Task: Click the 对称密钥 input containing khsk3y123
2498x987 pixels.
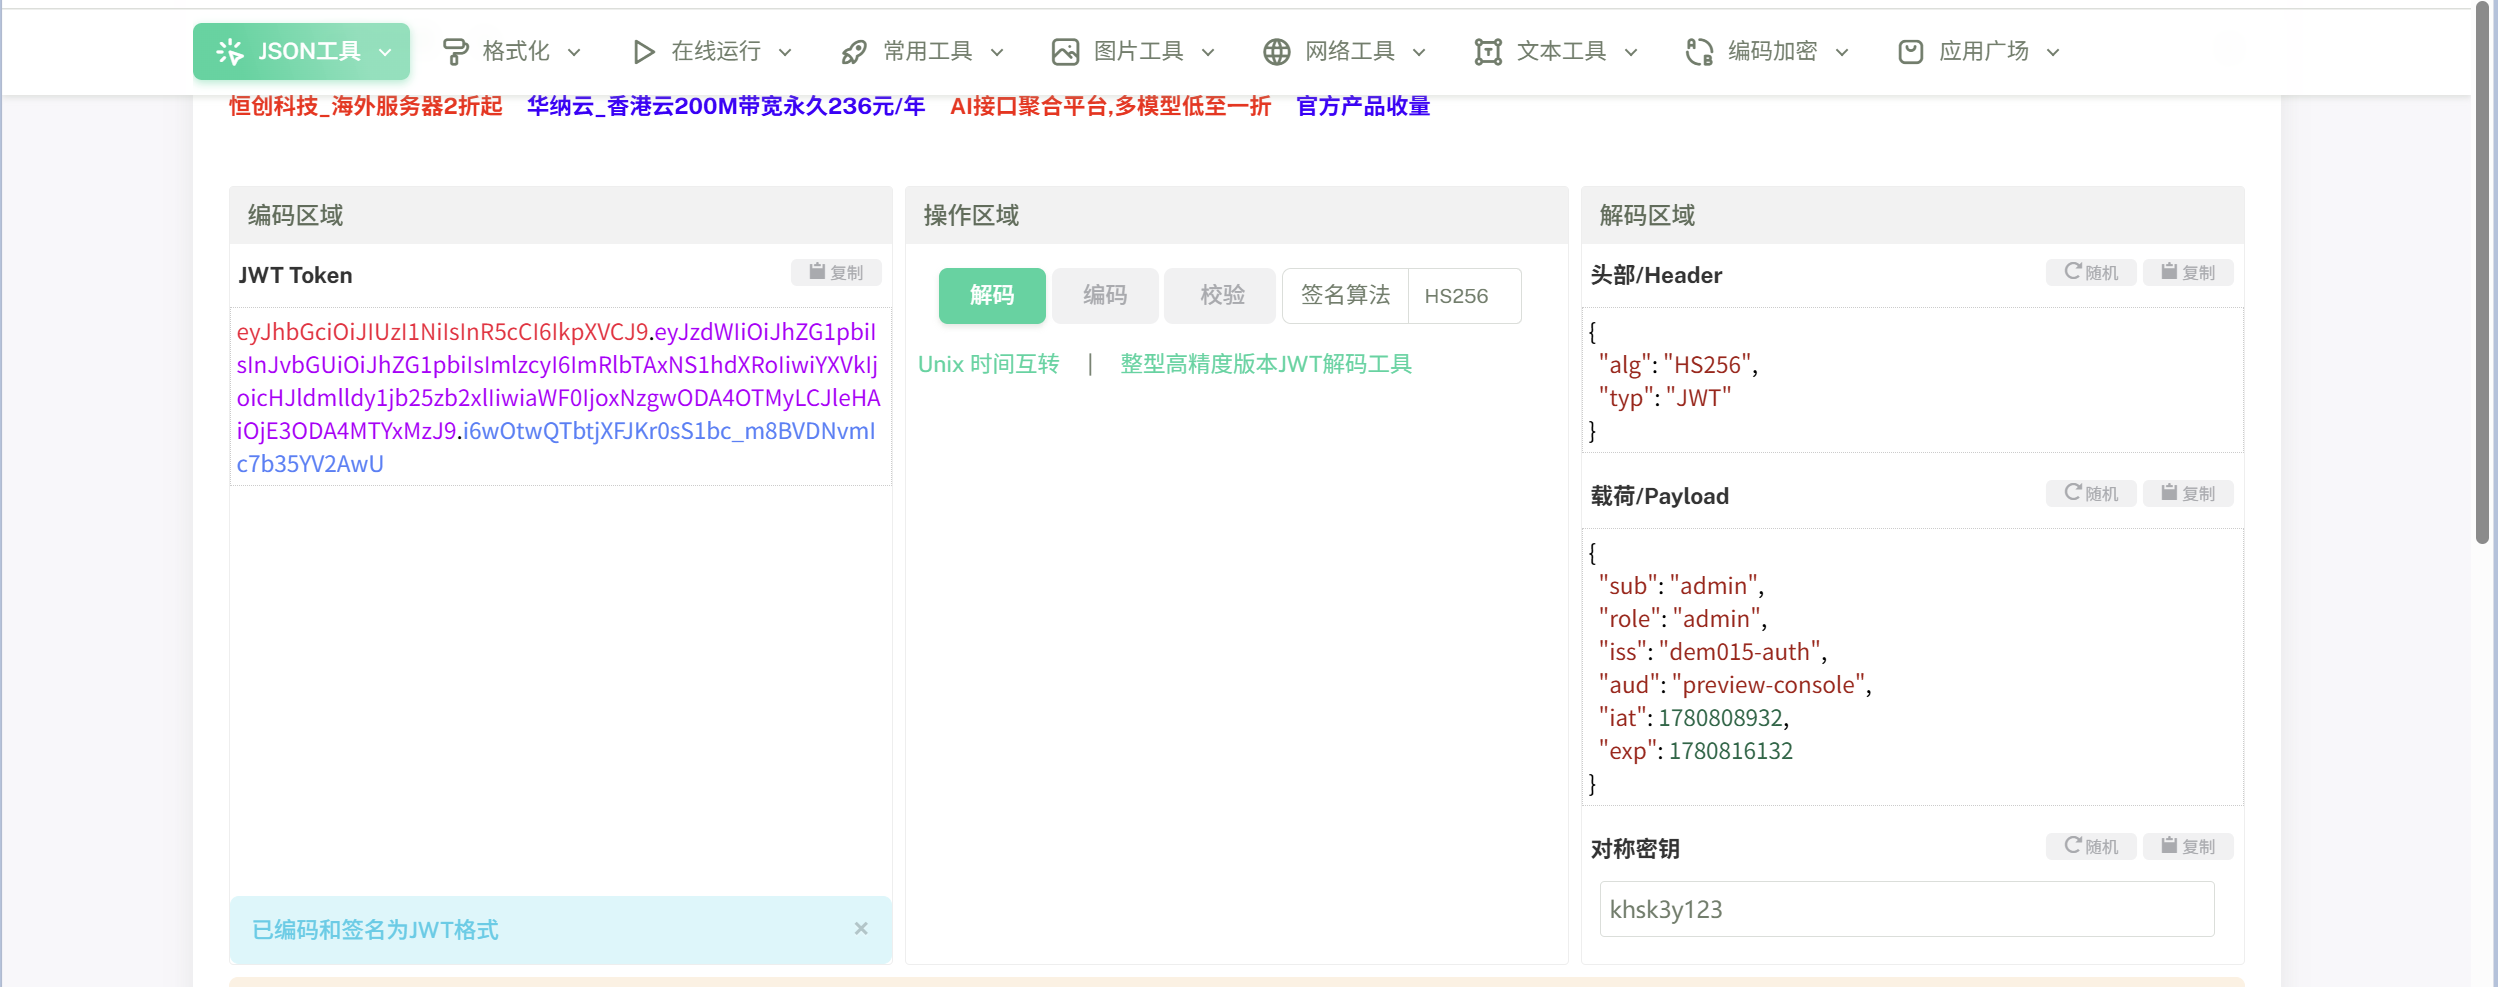Action: (1907, 909)
